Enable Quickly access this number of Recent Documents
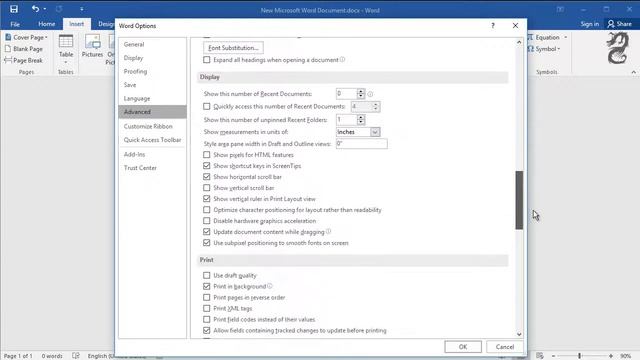This screenshot has width=640, height=360. 207,107
